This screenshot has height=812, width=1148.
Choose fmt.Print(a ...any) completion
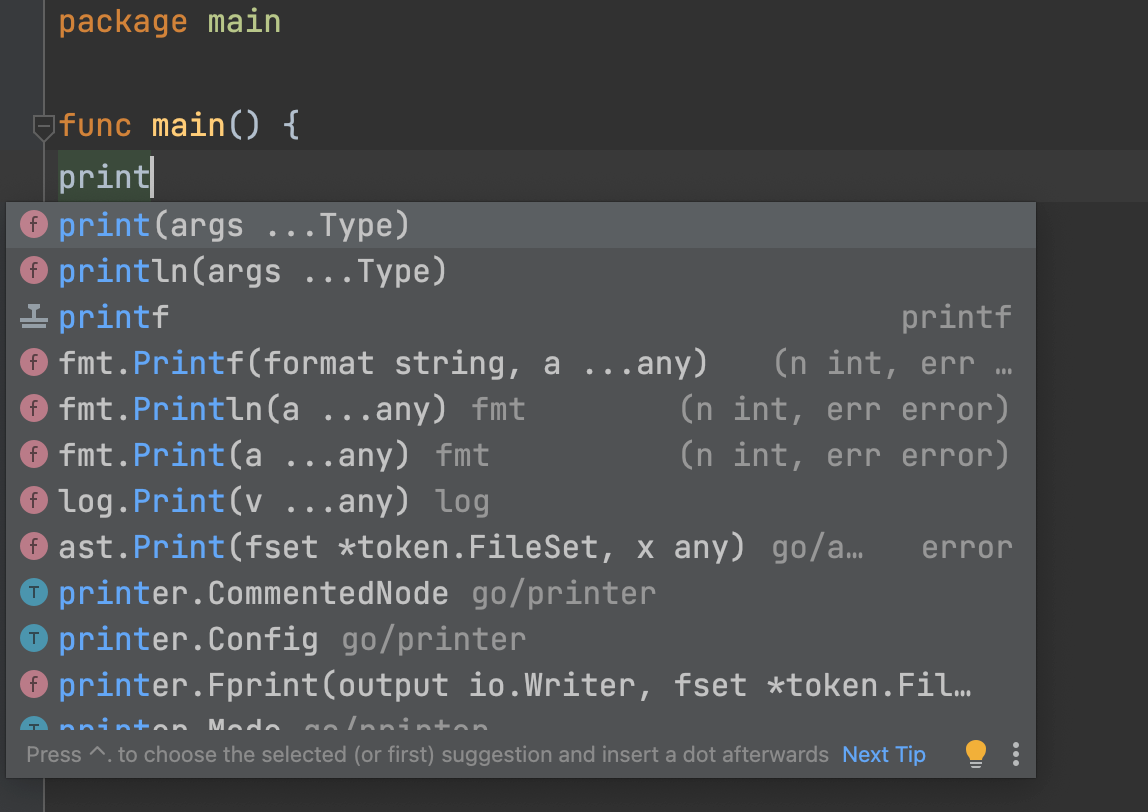[x=234, y=456]
